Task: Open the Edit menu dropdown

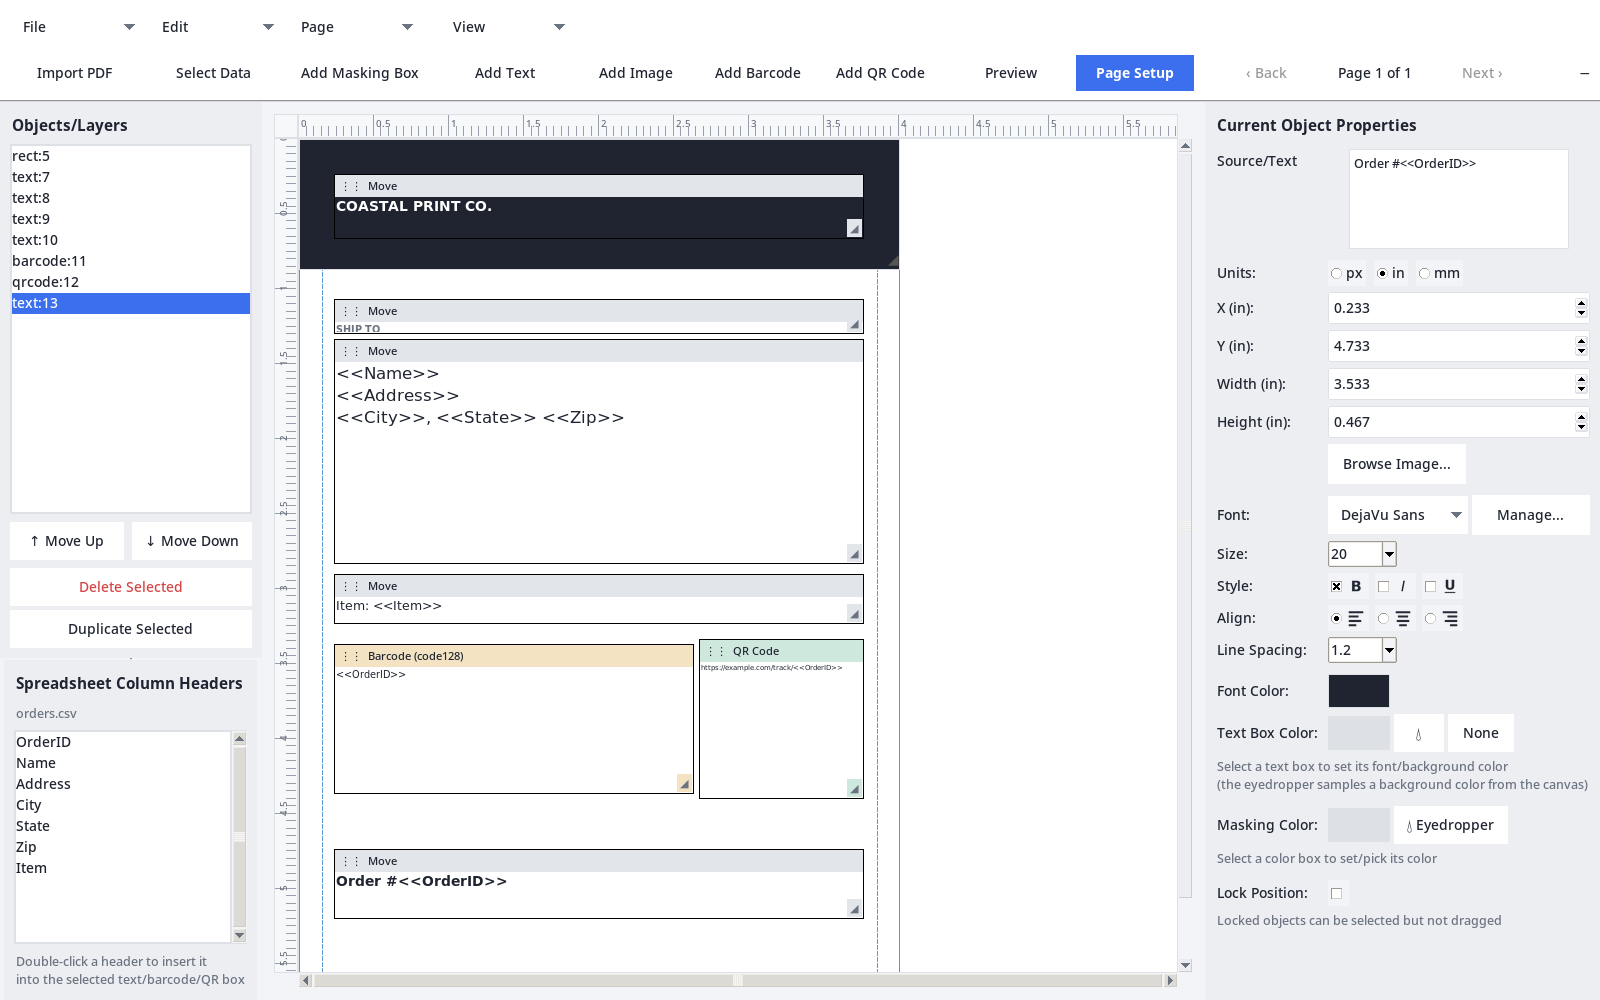Action: (x=217, y=27)
